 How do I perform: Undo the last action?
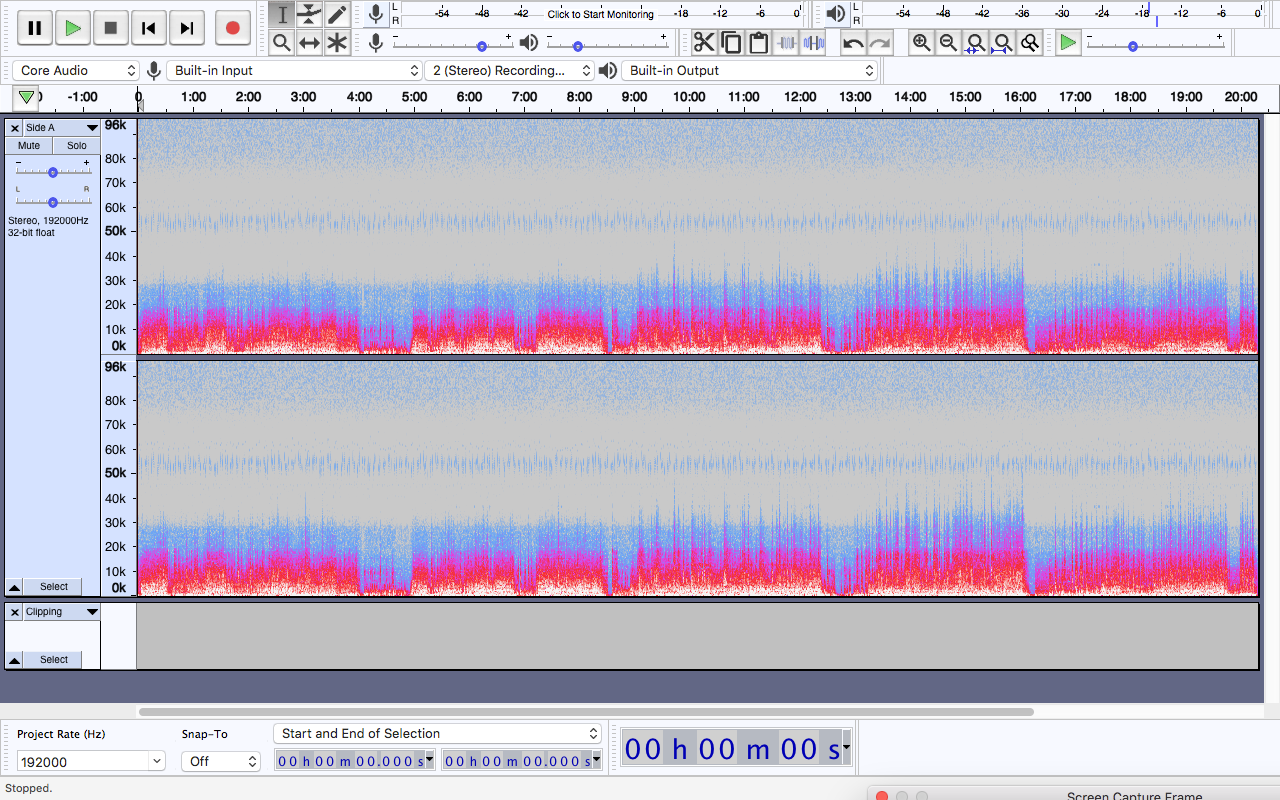pyautogui.click(x=853, y=42)
